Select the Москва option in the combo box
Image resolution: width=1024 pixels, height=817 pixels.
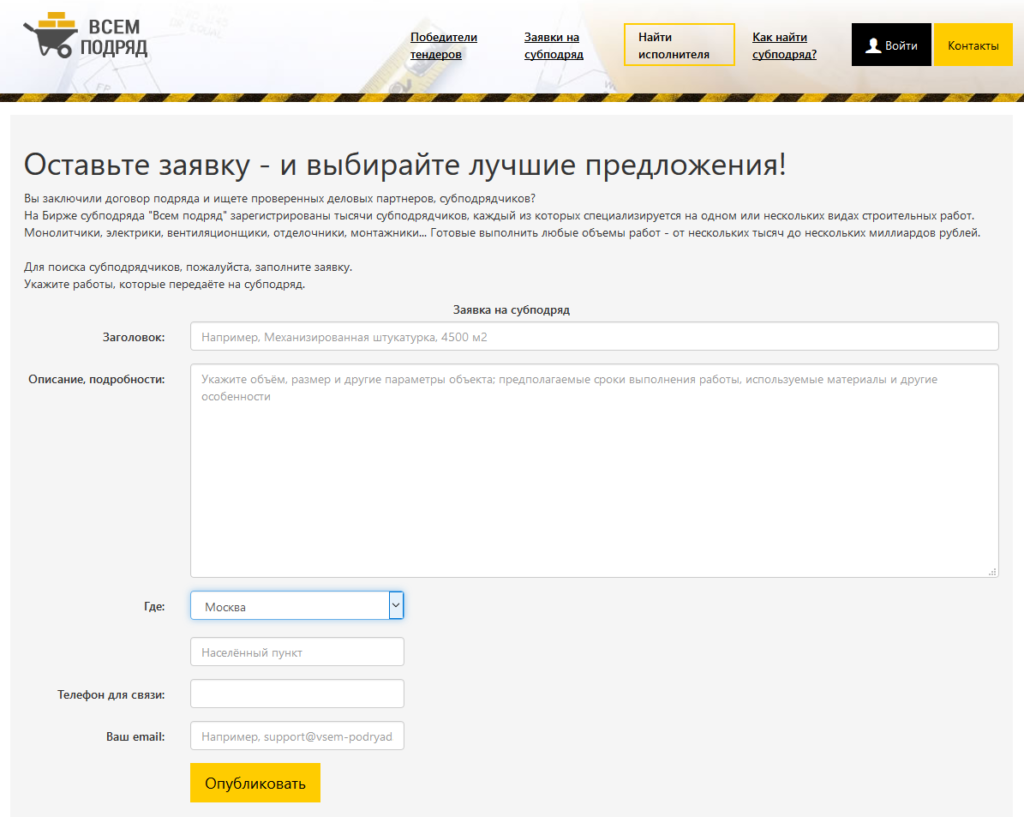click(x=250, y=605)
